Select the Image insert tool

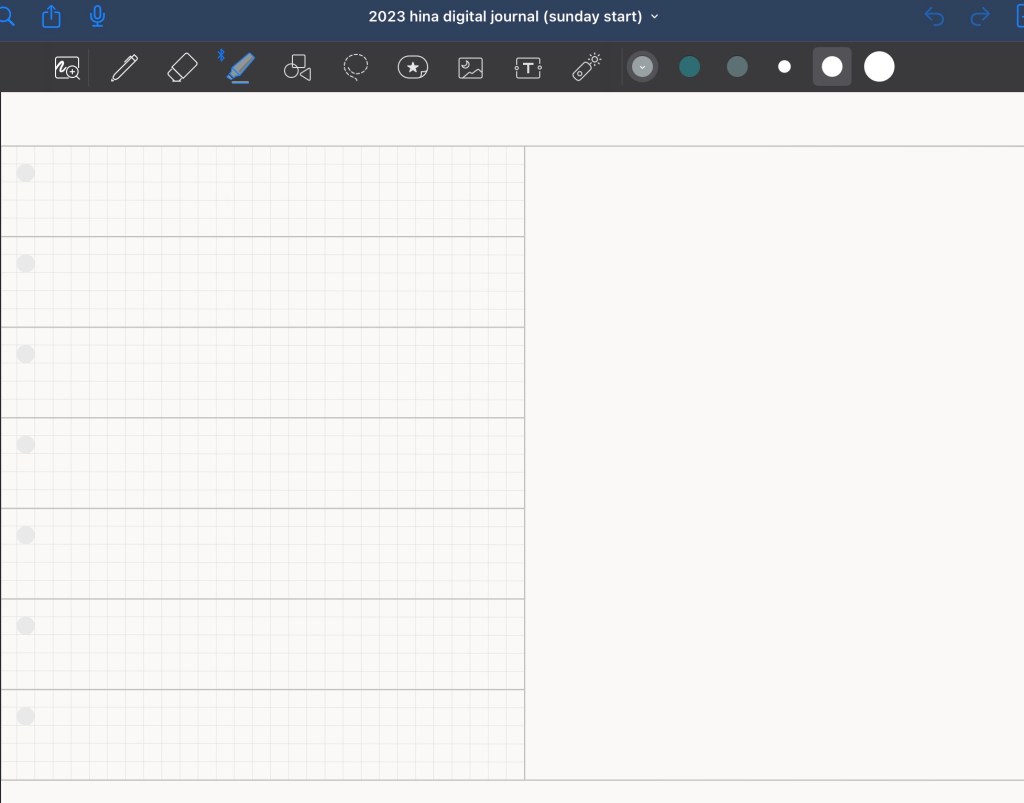(470, 68)
